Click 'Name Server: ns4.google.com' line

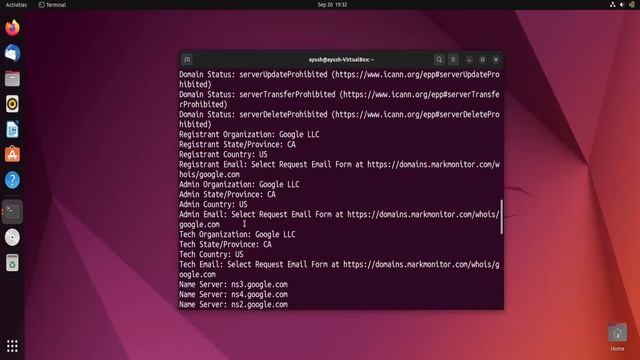pos(233,294)
